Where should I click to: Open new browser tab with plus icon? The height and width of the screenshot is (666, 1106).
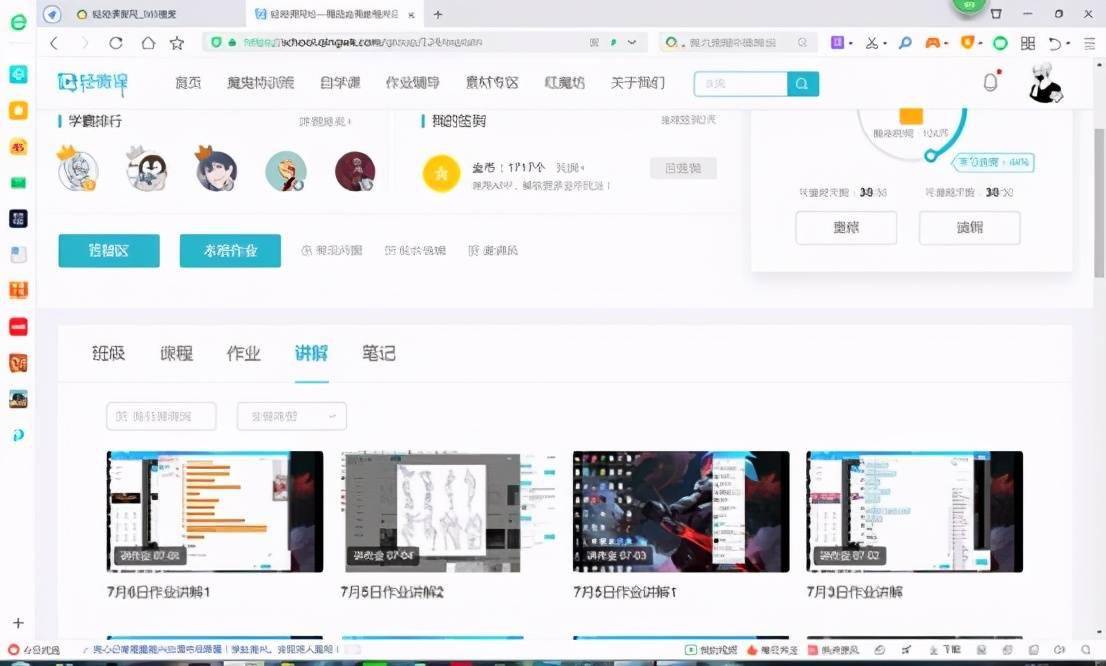(x=438, y=14)
